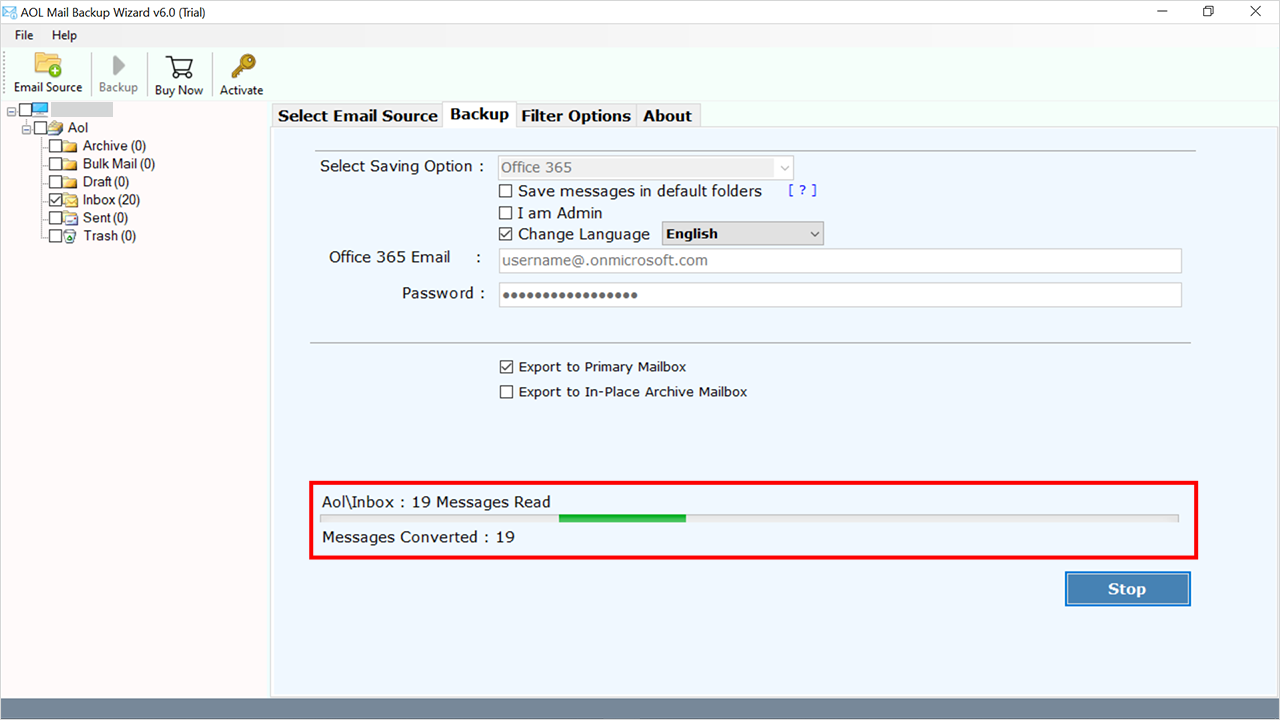Select the Backup tab
The width and height of the screenshot is (1280, 720).
pyautogui.click(x=479, y=114)
